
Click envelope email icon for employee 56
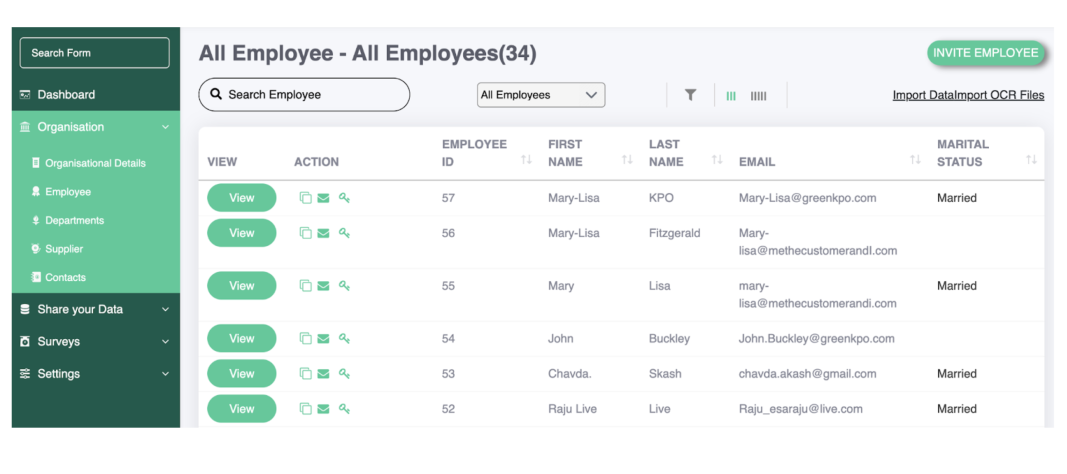point(323,233)
